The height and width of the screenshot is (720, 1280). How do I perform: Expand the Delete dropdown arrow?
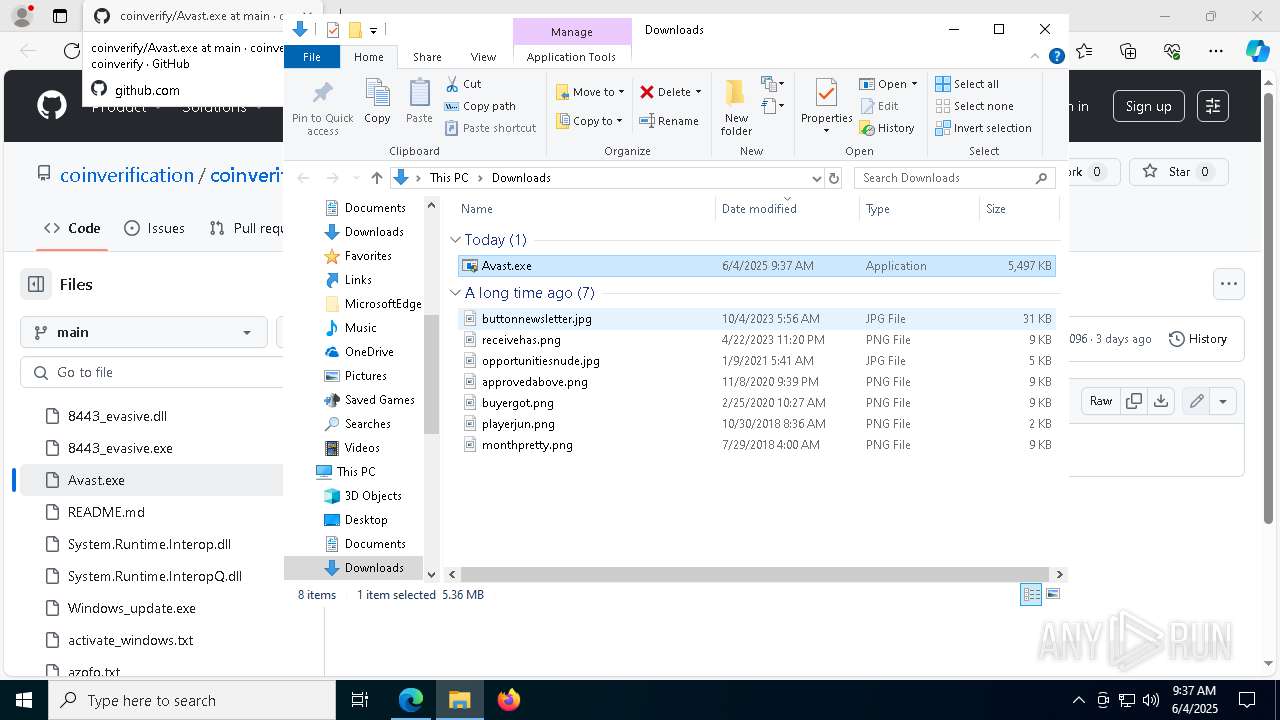coord(698,92)
